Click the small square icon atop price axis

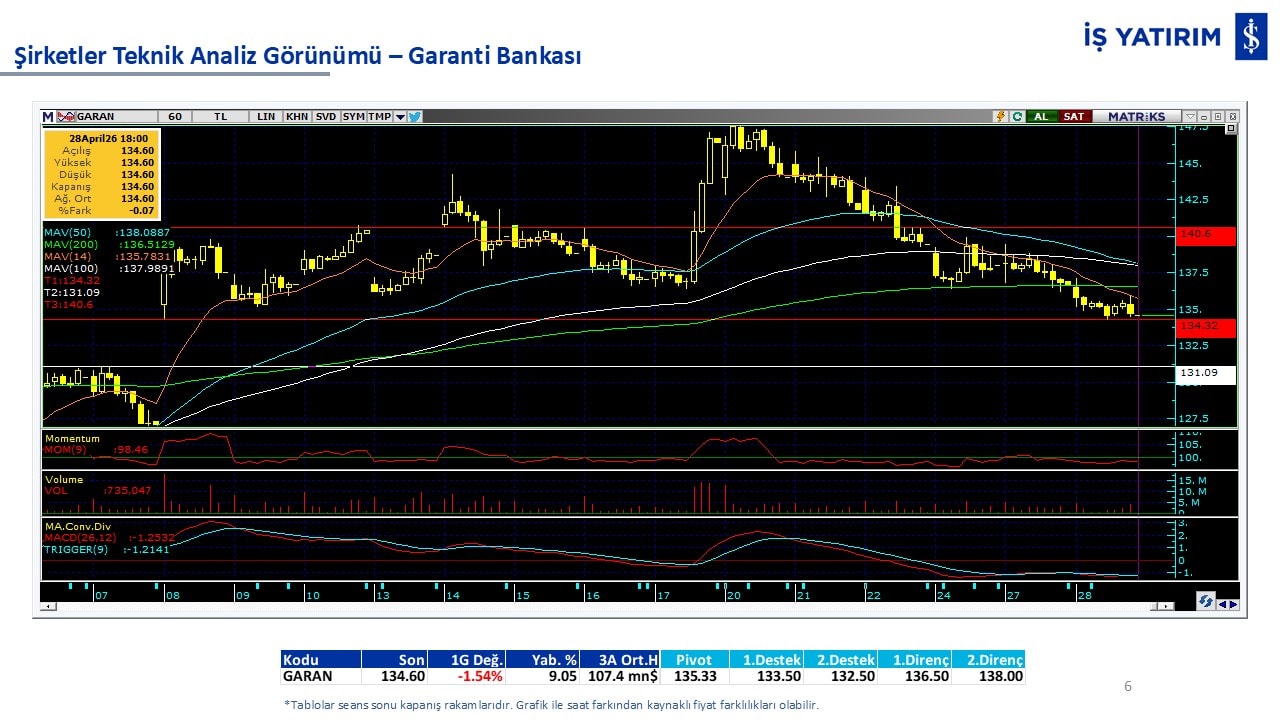[1231, 128]
